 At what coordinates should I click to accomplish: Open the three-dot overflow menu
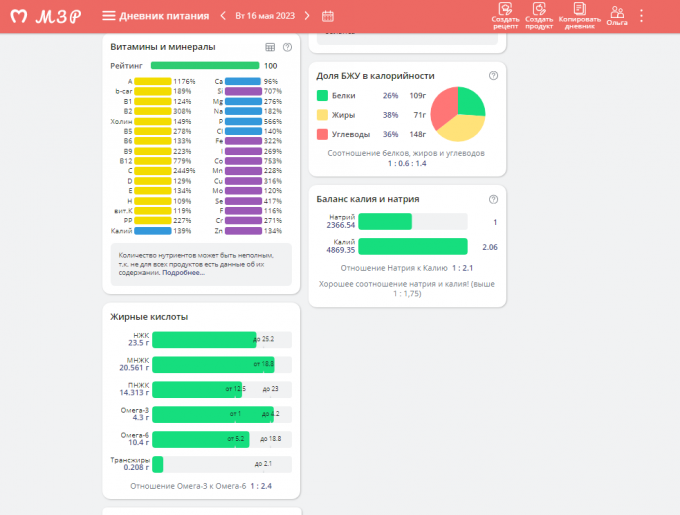pyautogui.click(x=642, y=16)
